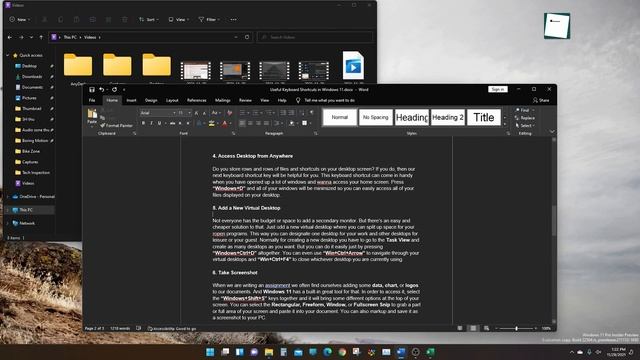
Task: Click the Windows Start button on the taskbar
Action: pyautogui.click(x=210, y=352)
